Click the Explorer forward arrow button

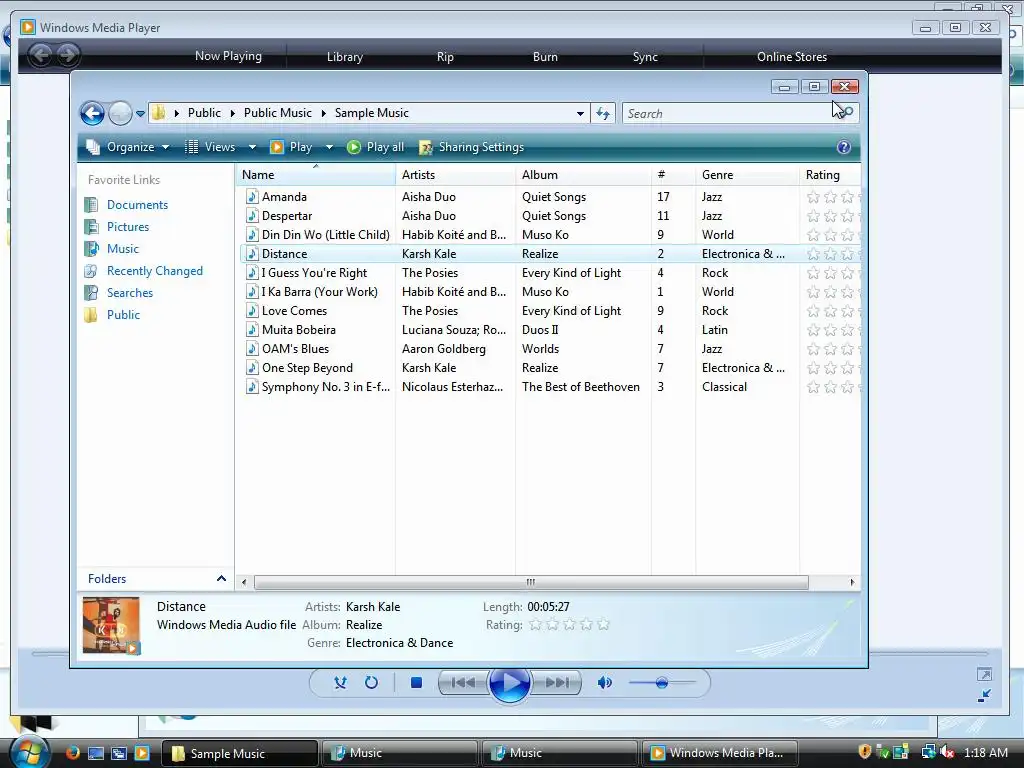(120, 113)
